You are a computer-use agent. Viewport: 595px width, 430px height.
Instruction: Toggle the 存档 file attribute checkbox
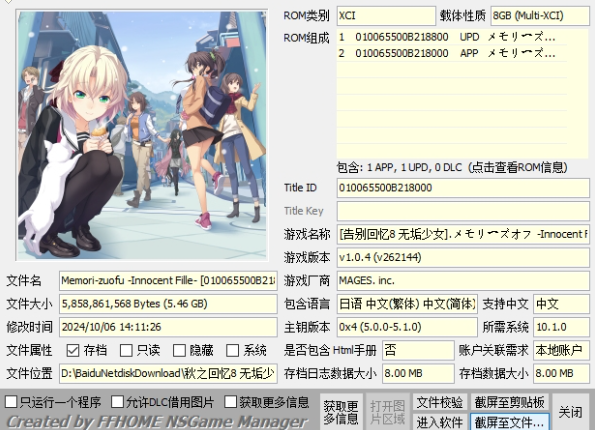tap(73, 350)
